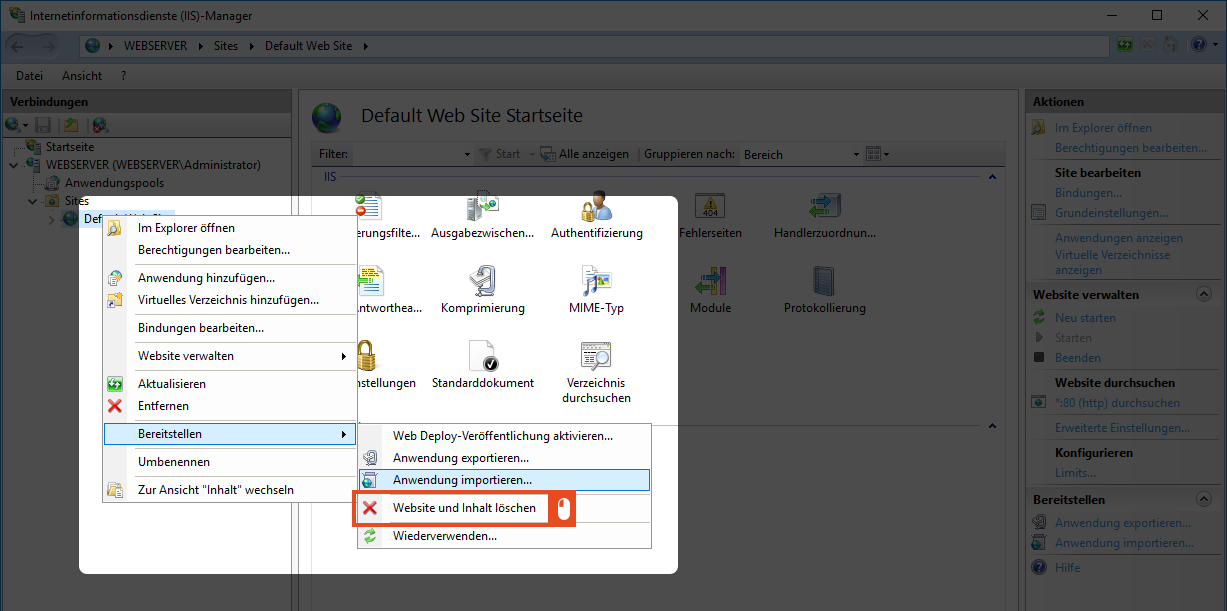The image size is (1227, 611).
Task: Open the Module feature icon
Action: pyautogui.click(x=710, y=285)
